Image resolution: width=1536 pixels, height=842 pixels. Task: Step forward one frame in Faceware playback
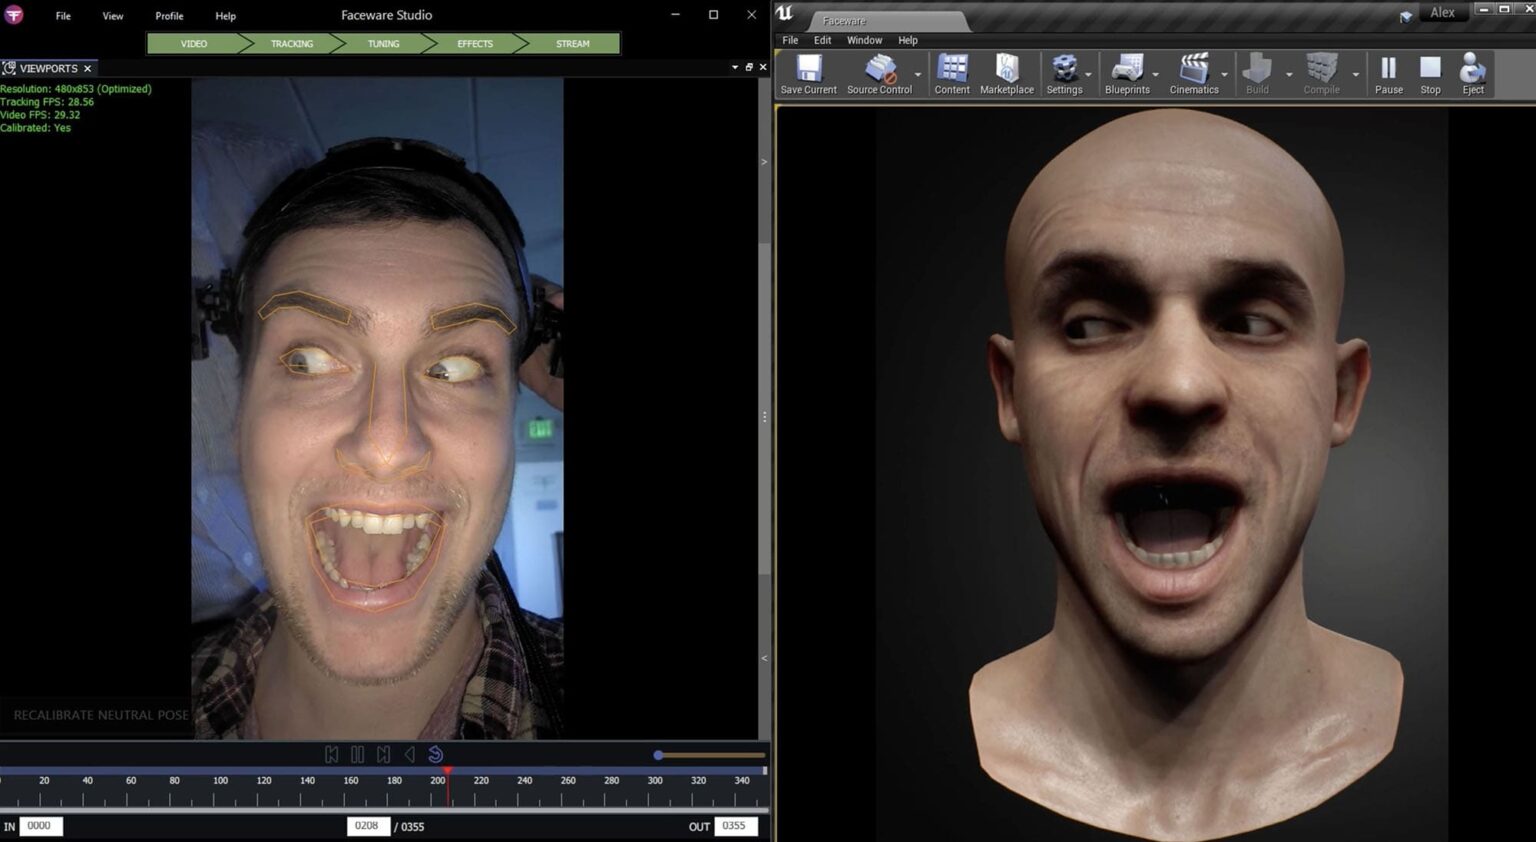point(383,754)
